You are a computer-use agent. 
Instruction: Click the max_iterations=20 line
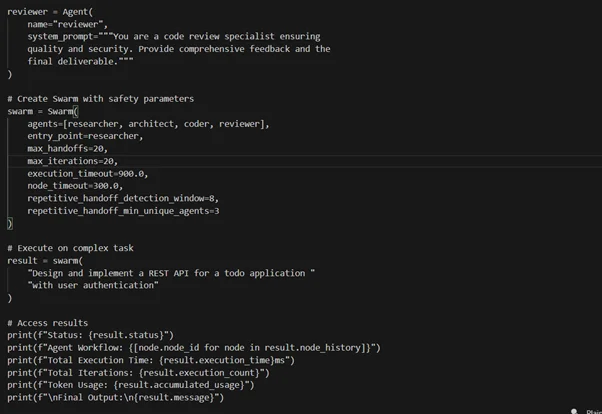[x=72, y=161]
